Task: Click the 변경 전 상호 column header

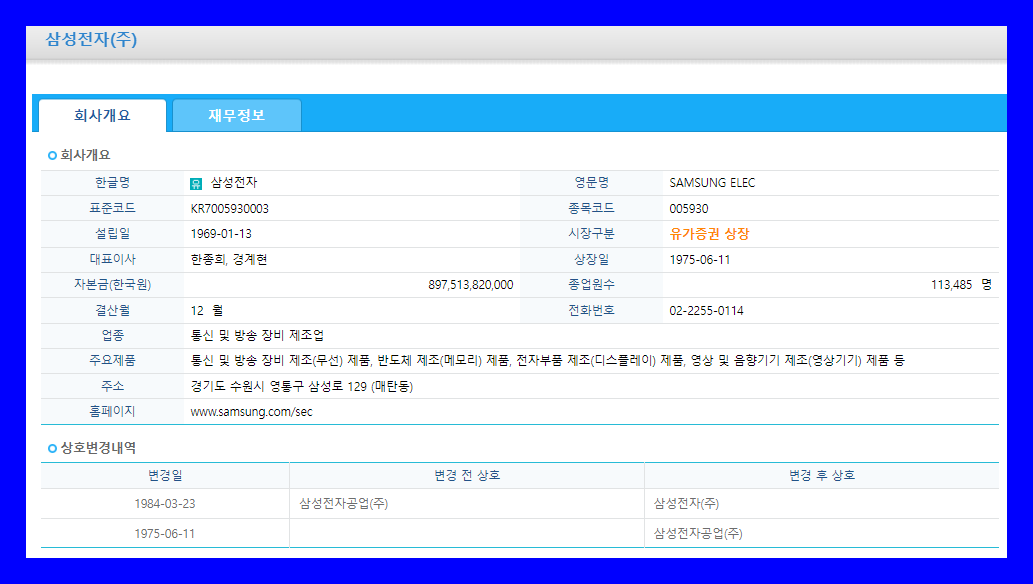Action: tap(467, 475)
